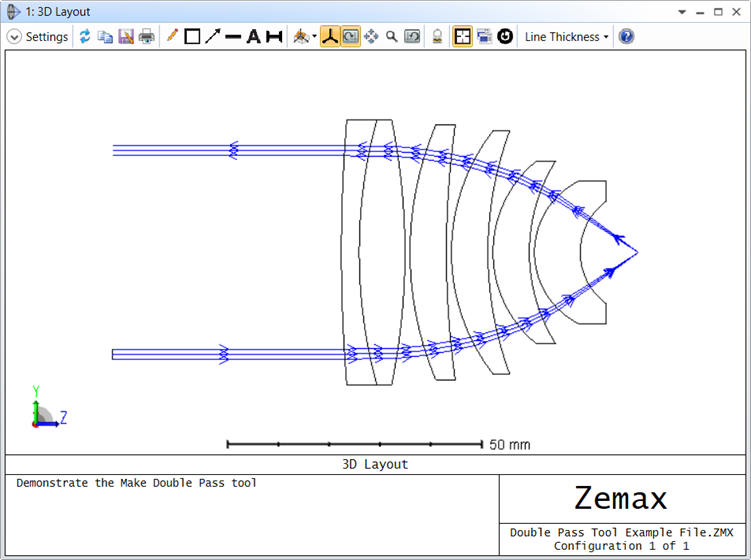Click the clone window icon

[485, 36]
